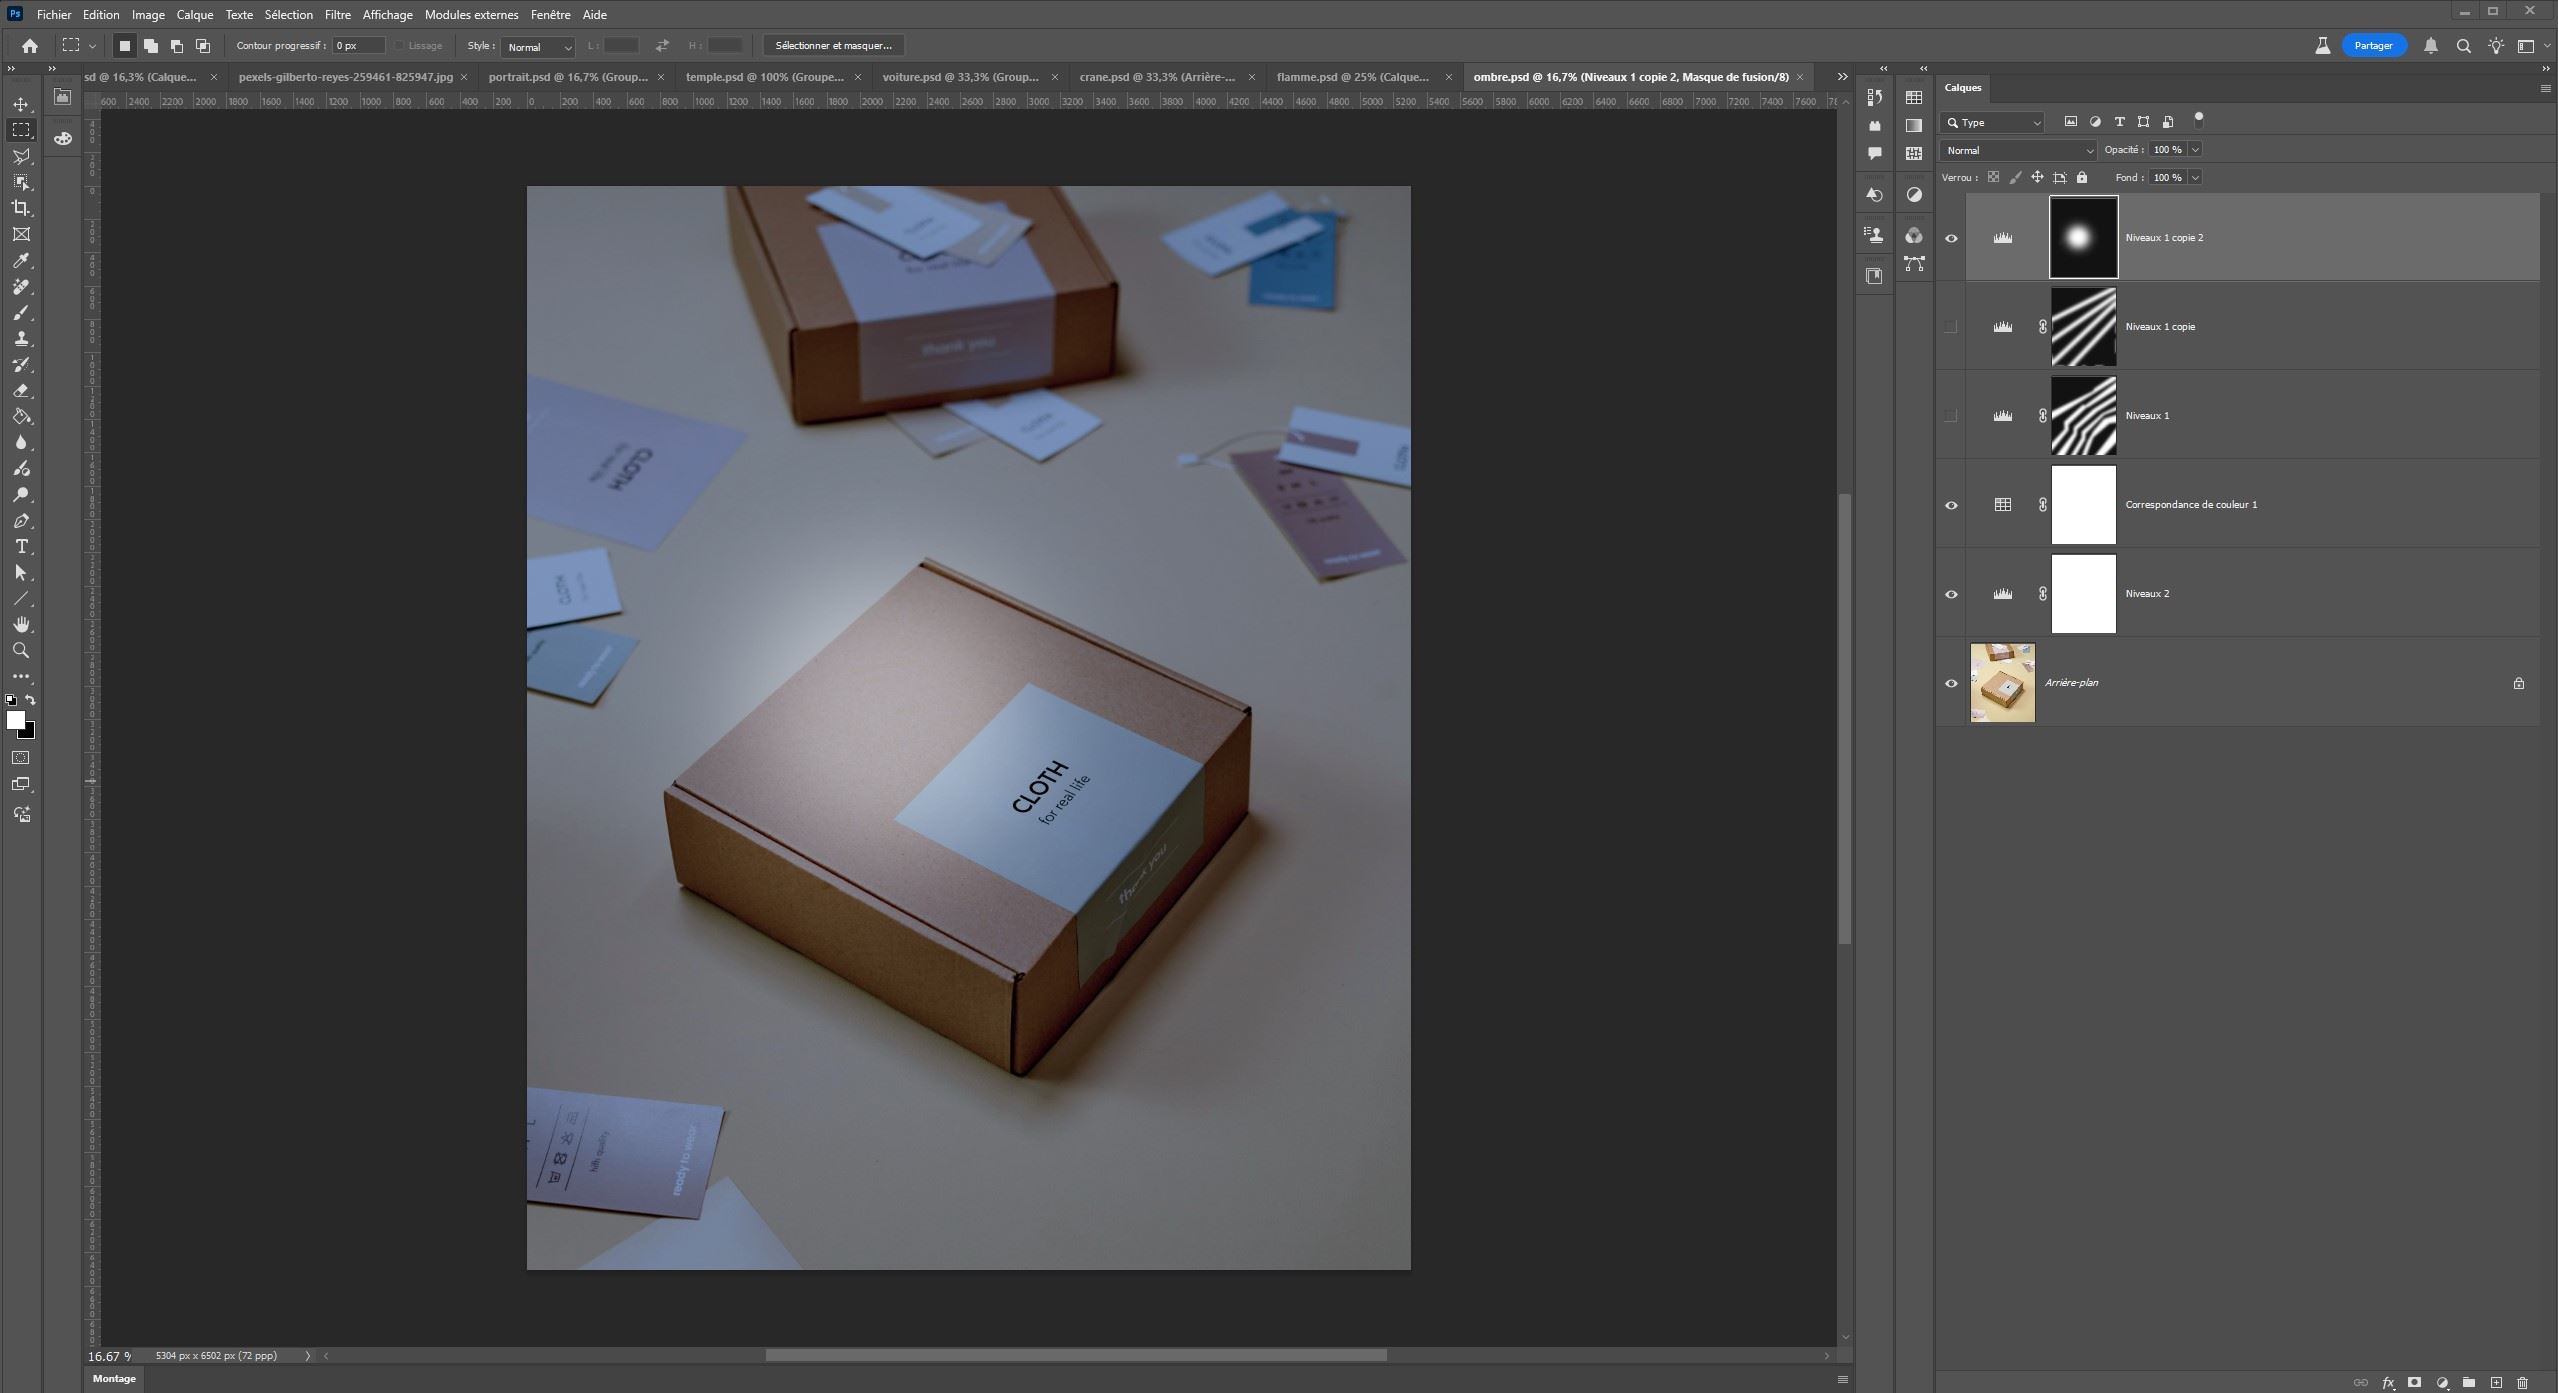2558x1393 pixels.
Task: Select the Object Selection tool
Action: coord(21,182)
